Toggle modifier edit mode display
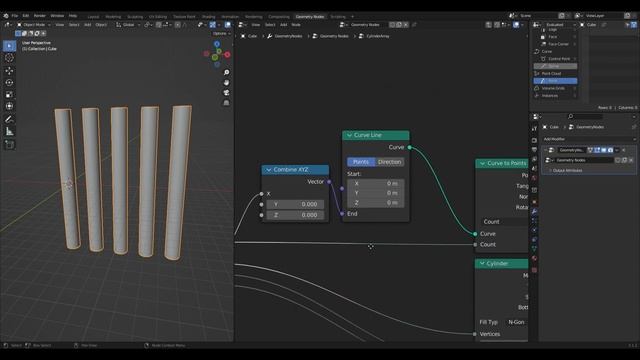 597,150
